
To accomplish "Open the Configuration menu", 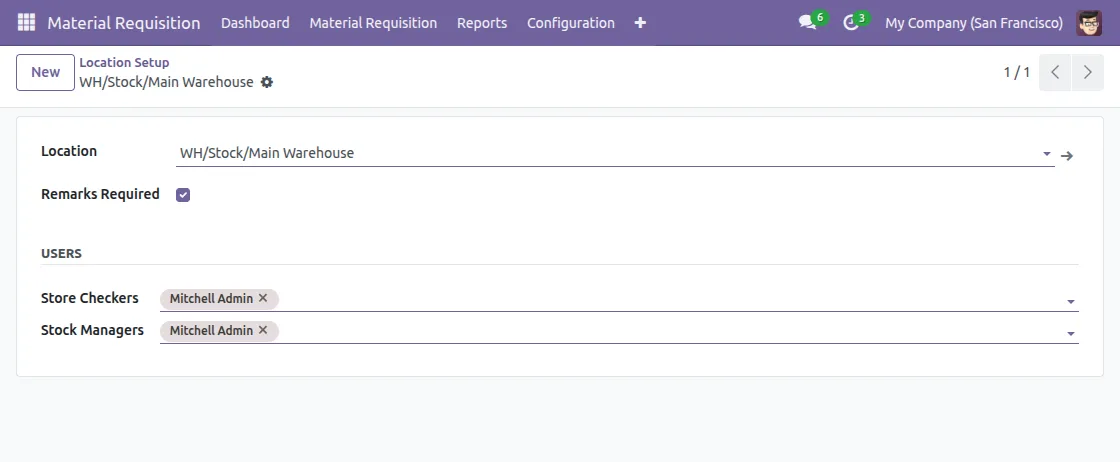I will (570, 22).
